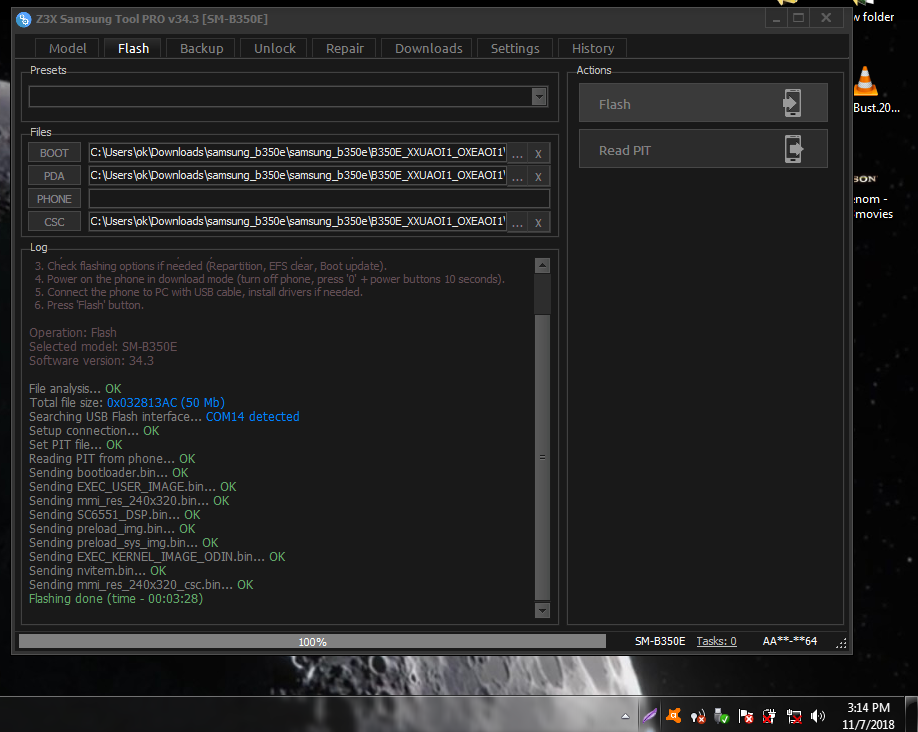Click the orange Avast tray icon
Image resolution: width=918 pixels, height=732 pixels.
coord(674,715)
